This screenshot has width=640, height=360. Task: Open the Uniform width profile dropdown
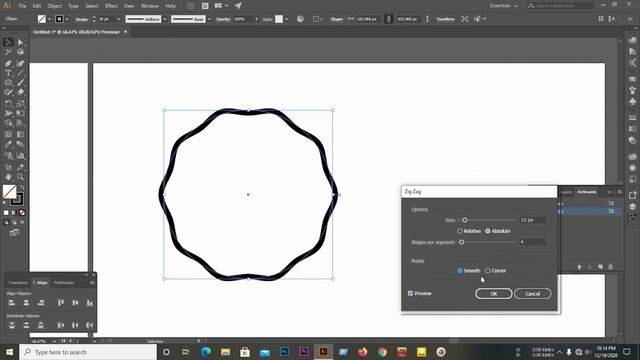(165, 19)
